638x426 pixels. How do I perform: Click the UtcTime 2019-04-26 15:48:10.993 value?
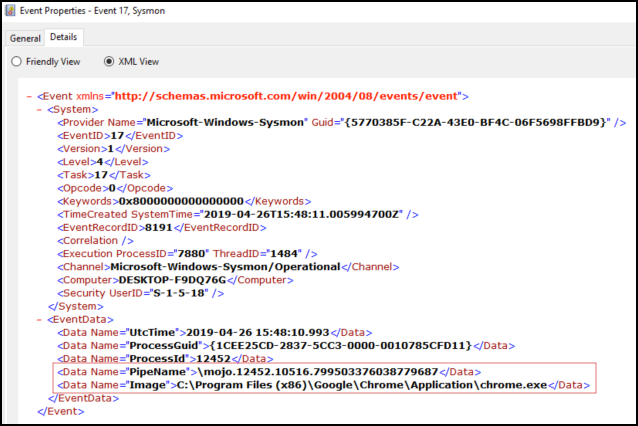click(x=258, y=332)
